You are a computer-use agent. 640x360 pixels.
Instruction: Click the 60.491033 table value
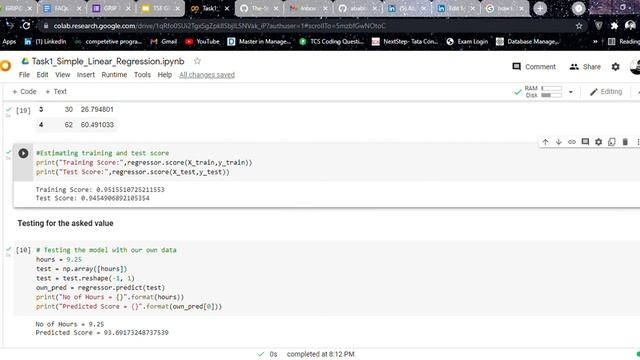tap(97, 124)
